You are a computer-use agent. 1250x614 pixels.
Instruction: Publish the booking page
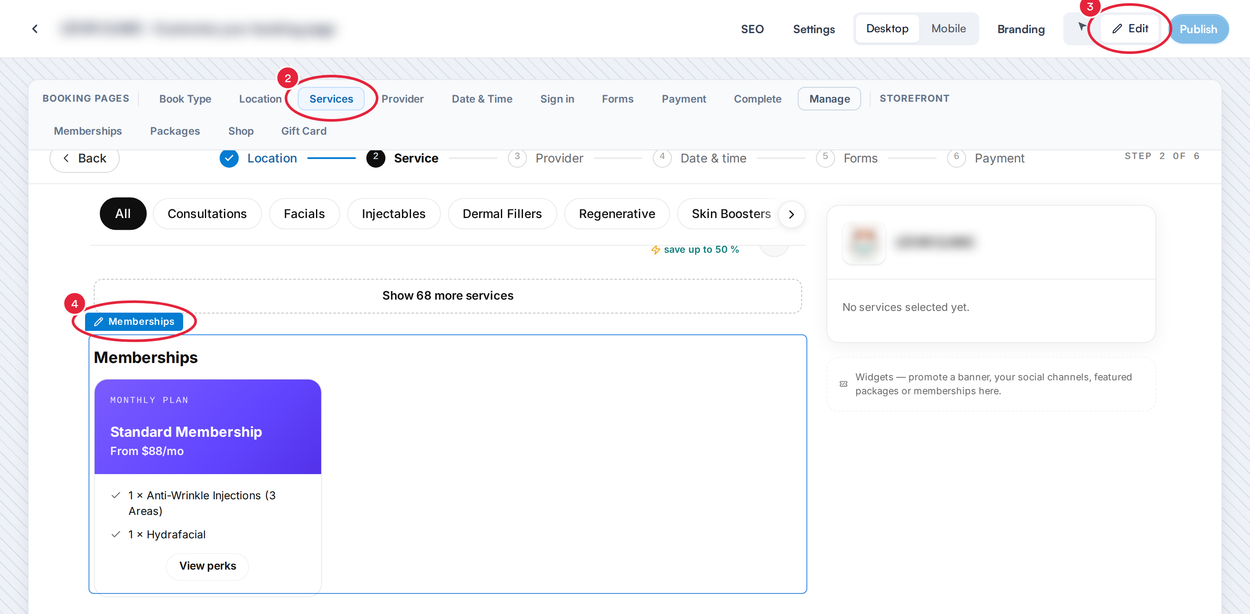coord(1198,29)
